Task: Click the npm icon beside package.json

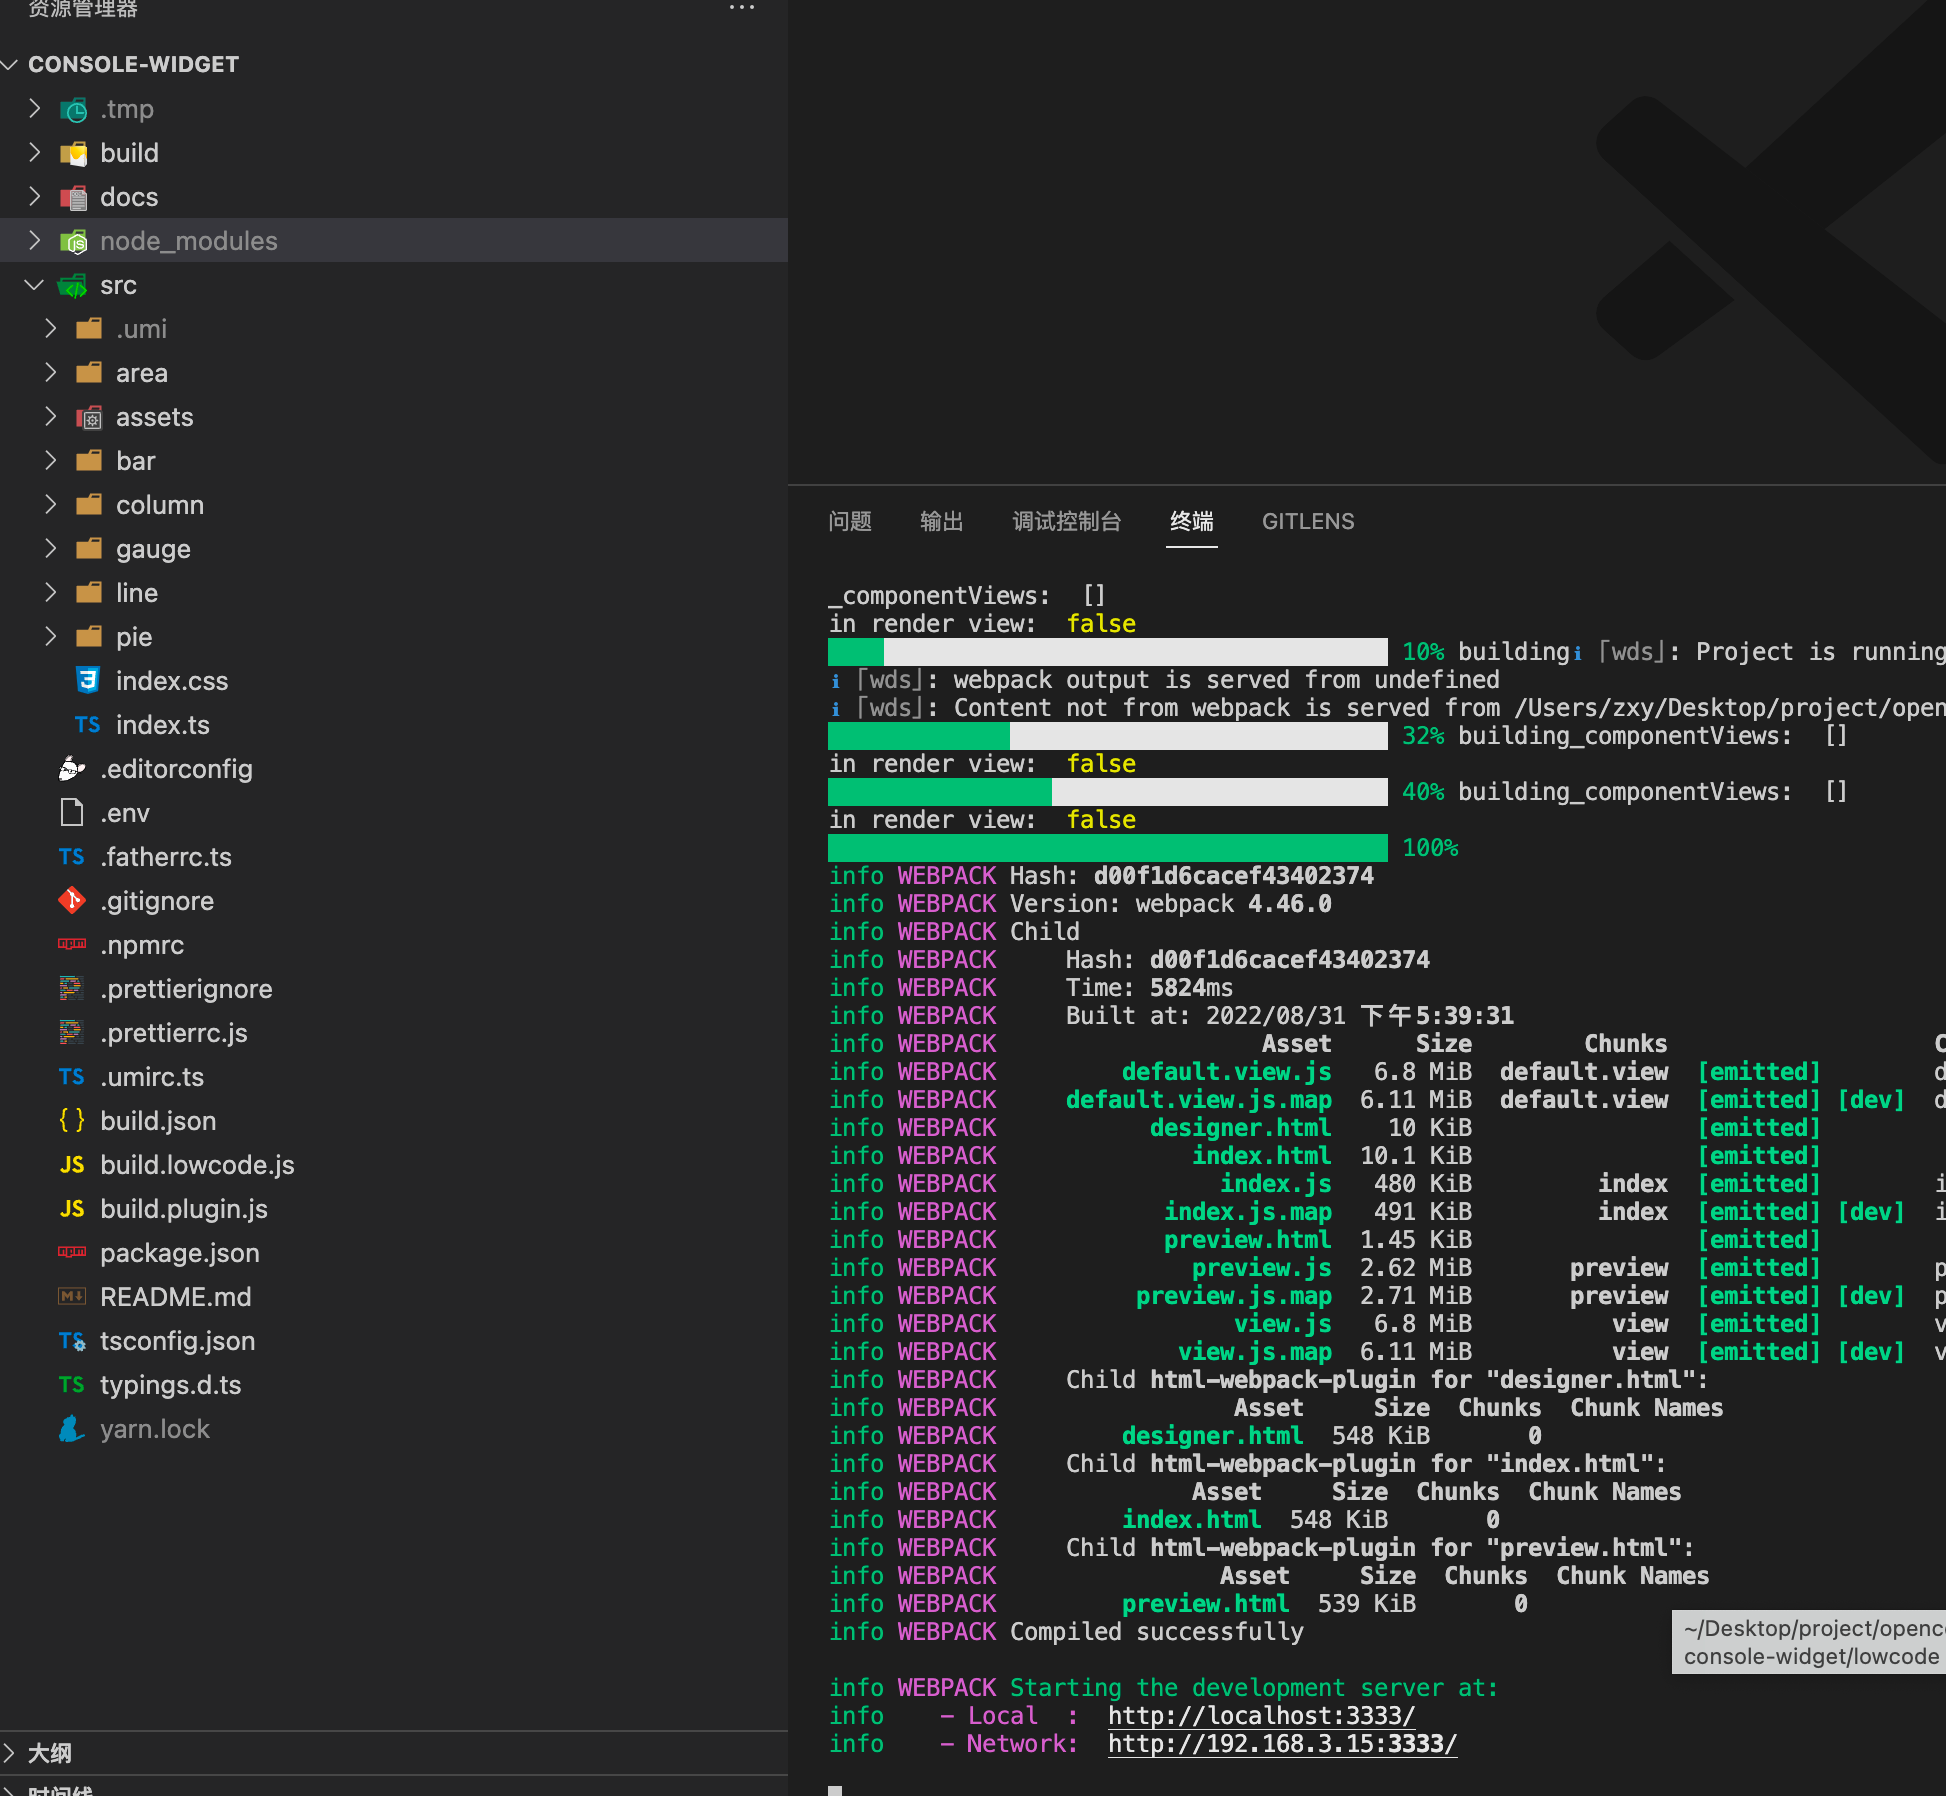Action: [x=72, y=1253]
